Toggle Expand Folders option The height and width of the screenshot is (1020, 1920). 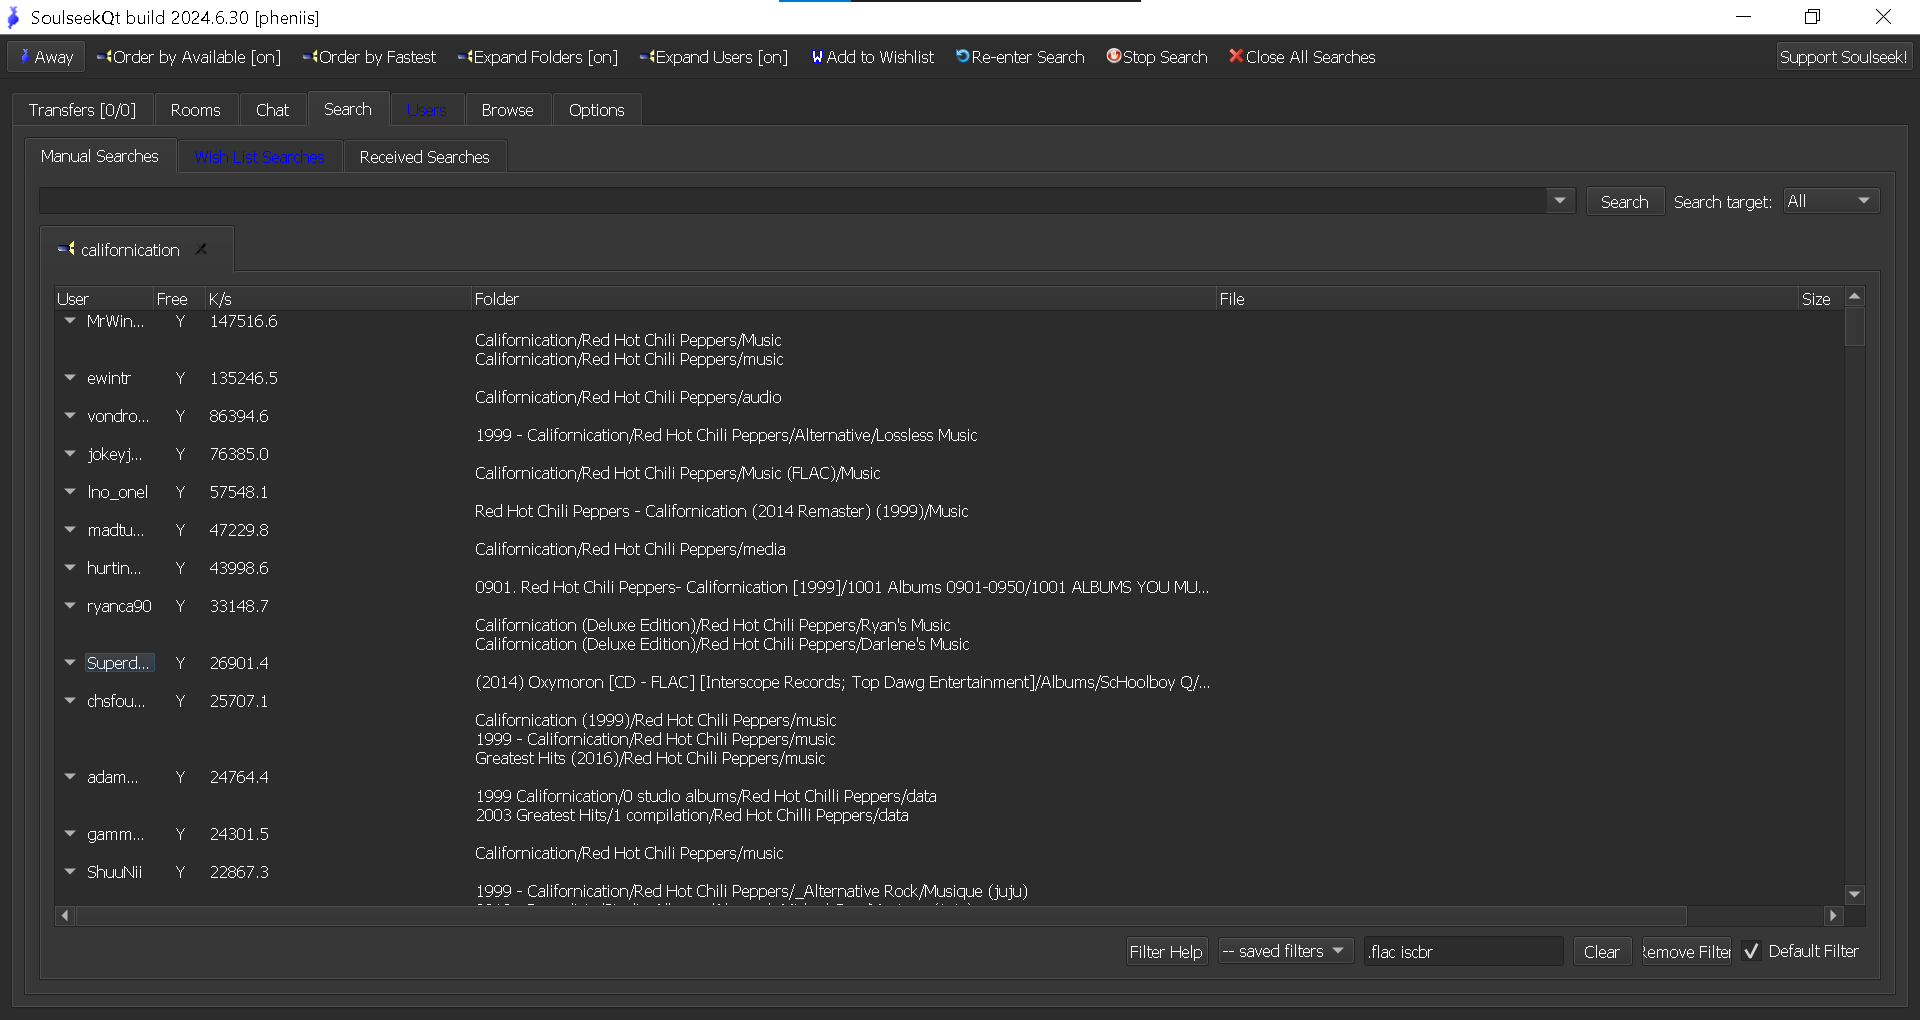(538, 57)
